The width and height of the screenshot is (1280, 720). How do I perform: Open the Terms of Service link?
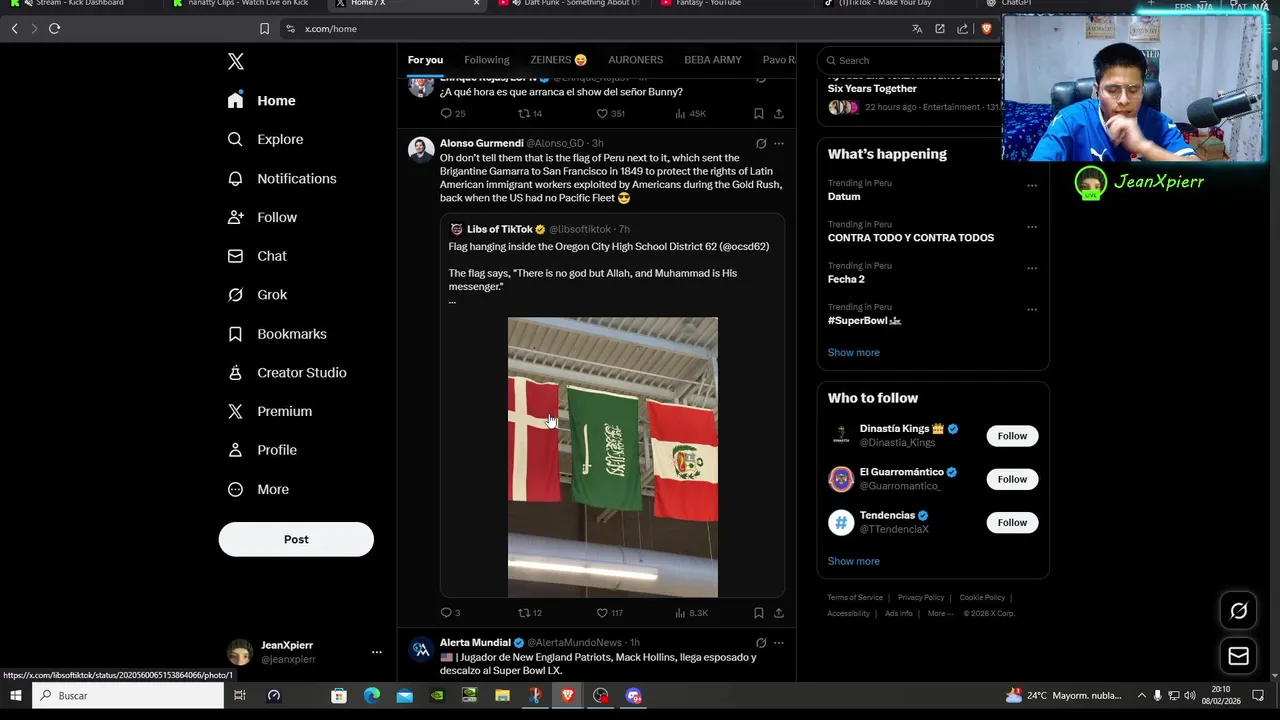click(855, 598)
